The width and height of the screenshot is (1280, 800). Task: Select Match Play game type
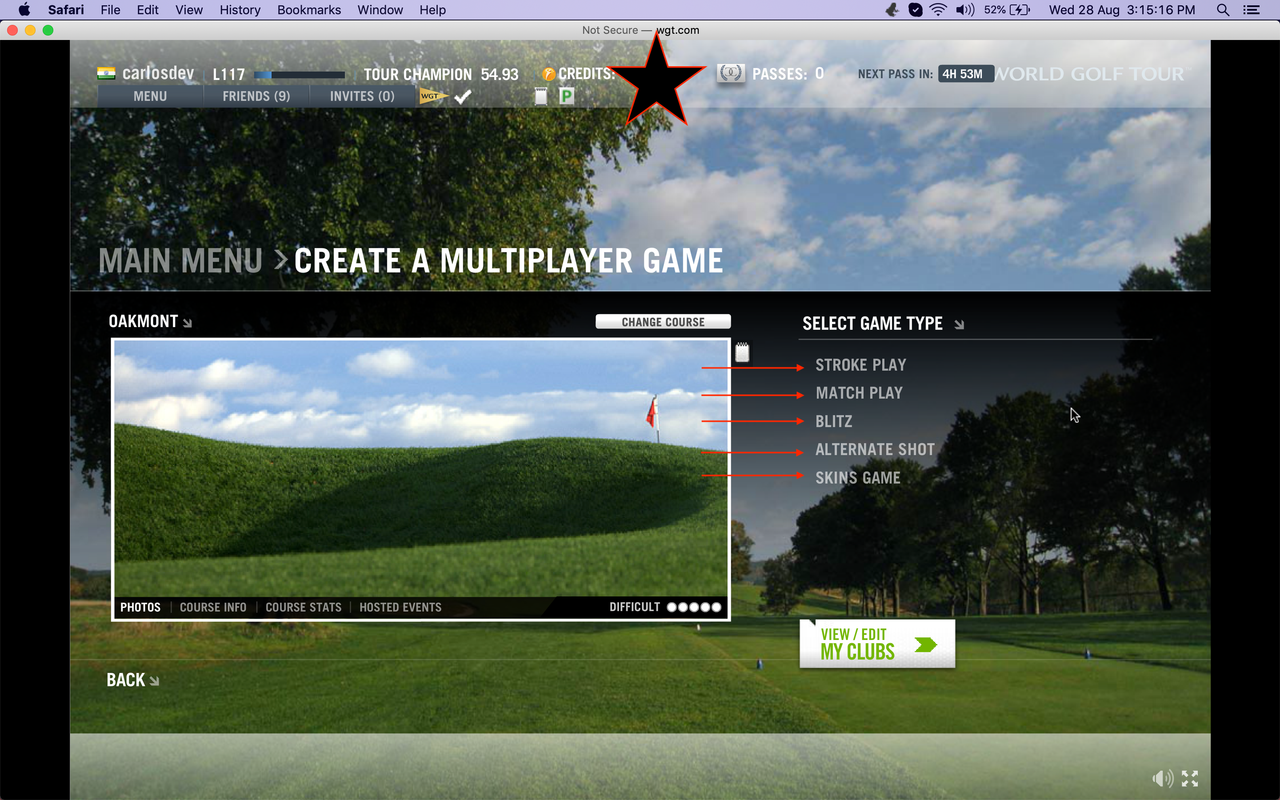coord(859,393)
